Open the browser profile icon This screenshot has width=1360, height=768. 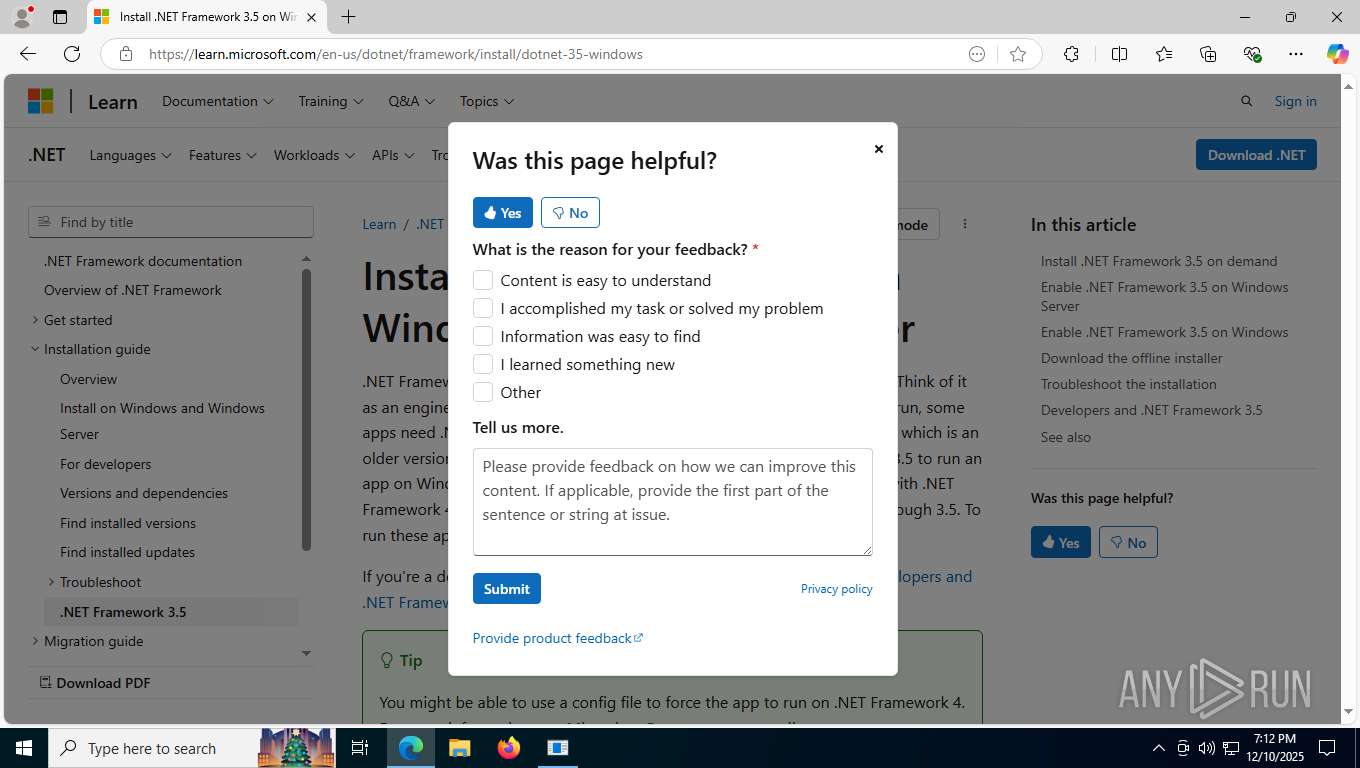pyautogui.click(x=22, y=17)
